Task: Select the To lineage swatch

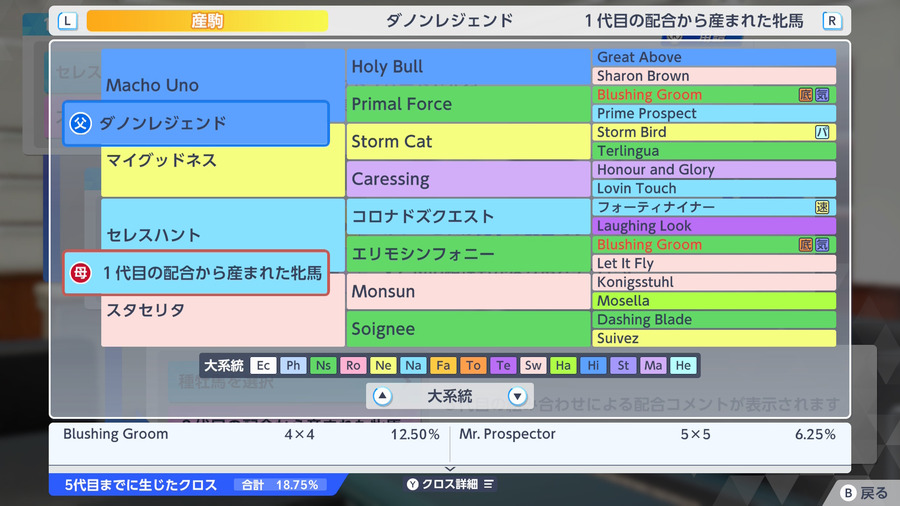Action: tap(473, 365)
